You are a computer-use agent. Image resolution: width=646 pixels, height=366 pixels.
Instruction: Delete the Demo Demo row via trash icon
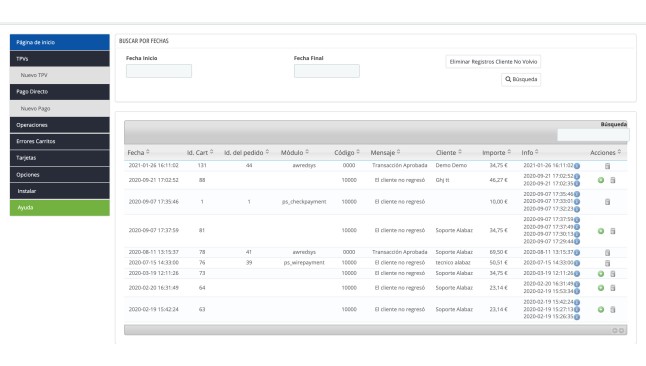pos(607,166)
